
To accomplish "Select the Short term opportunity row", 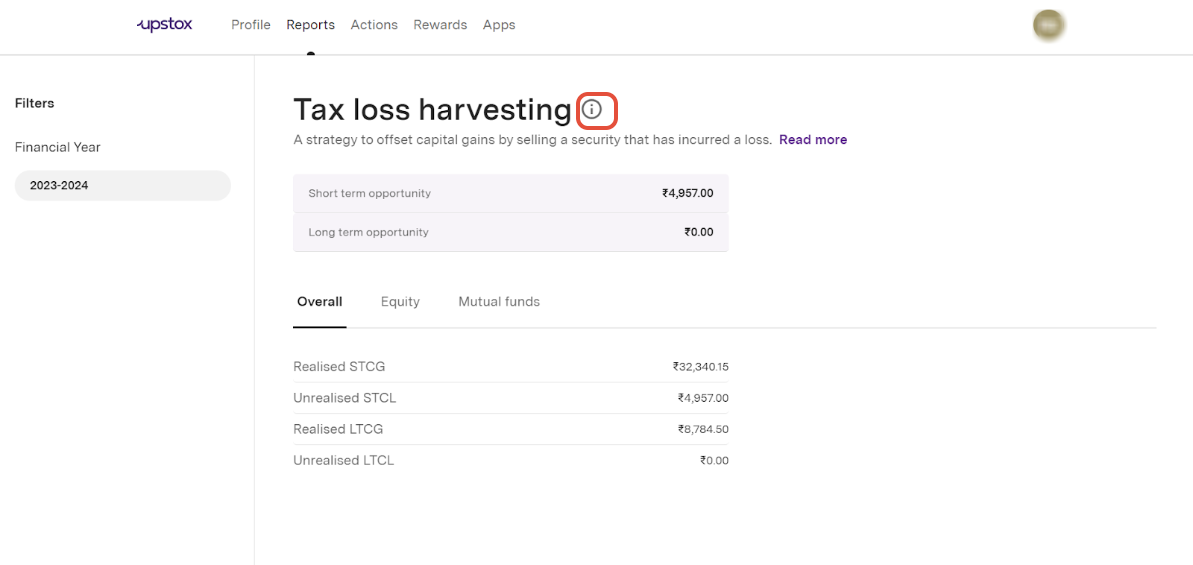I will click(510, 193).
